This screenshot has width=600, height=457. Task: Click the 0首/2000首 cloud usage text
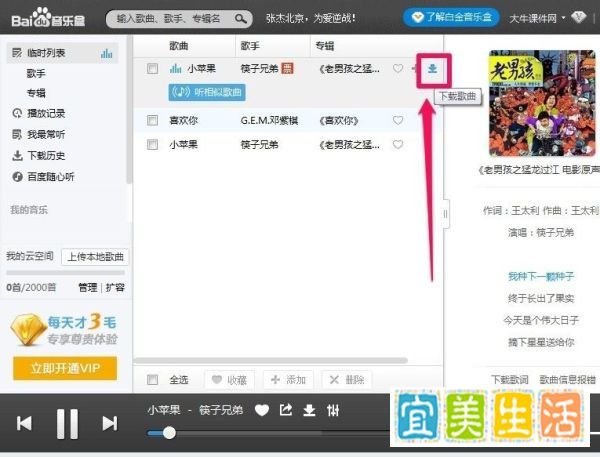click(x=31, y=287)
